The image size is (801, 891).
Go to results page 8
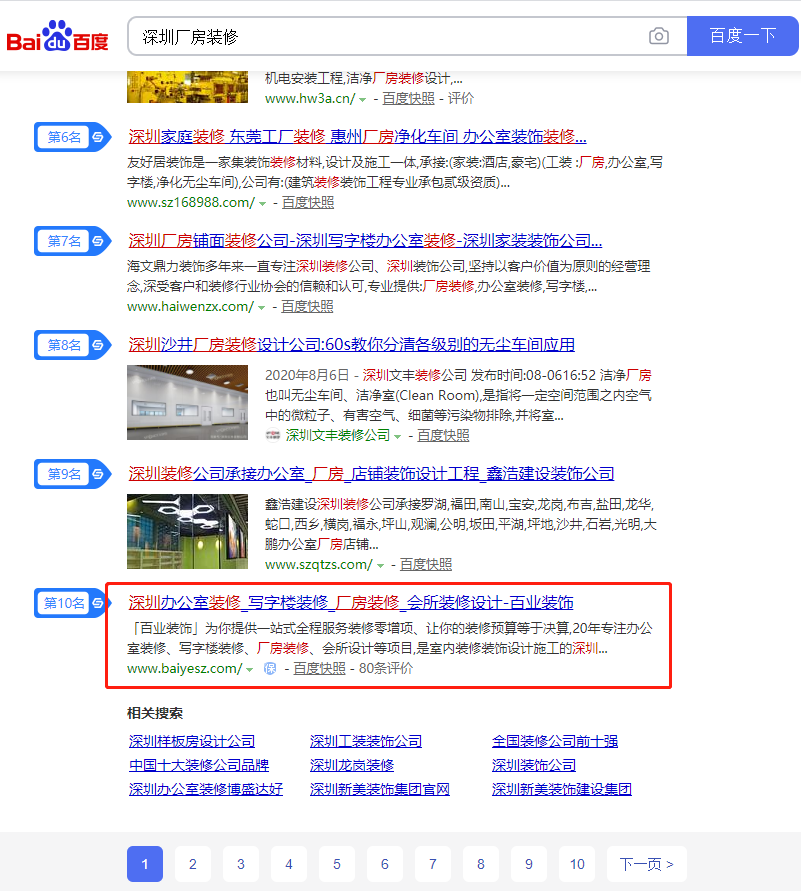point(481,864)
